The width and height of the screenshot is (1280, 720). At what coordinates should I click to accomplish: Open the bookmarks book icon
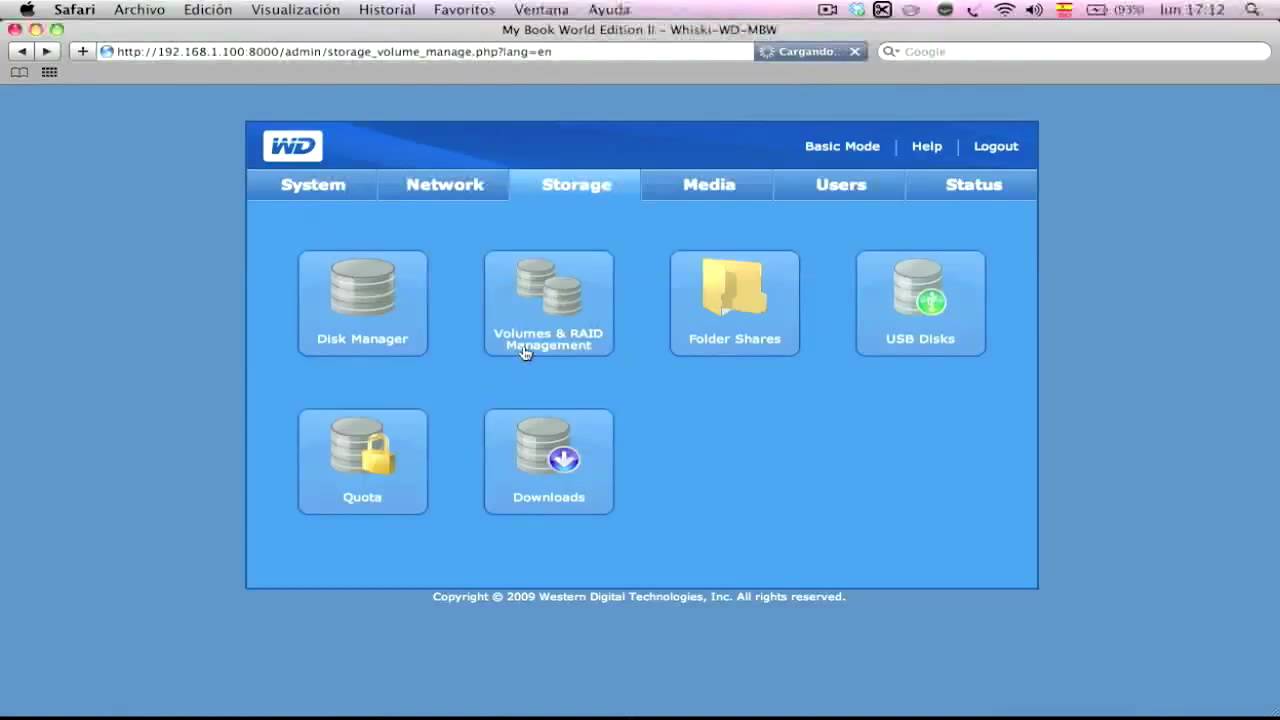tap(19, 72)
